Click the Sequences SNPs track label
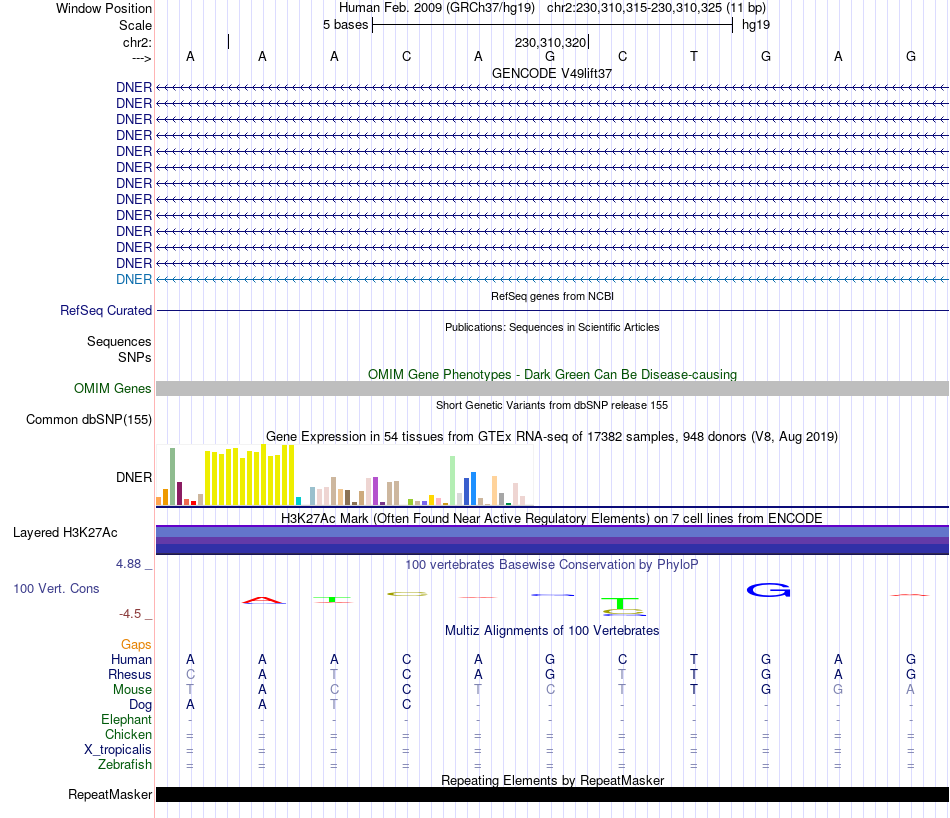 click(119, 350)
